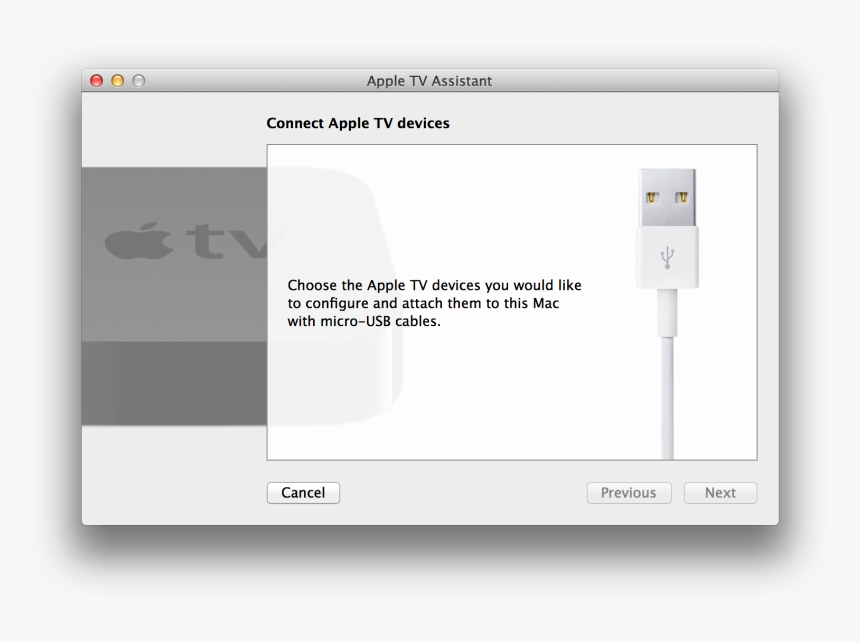Click the yellow minimize button
The image size is (860, 642).
tap(117, 80)
